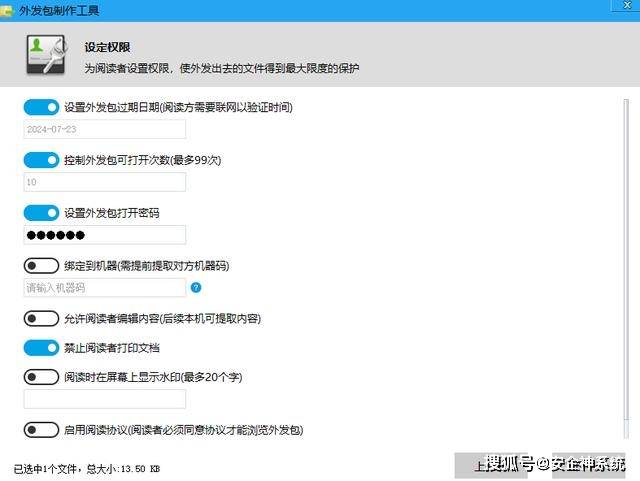Enable the reading agreement switch
This screenshot has height=481, width=640.
pyautogui.click(x=41, y=430)
